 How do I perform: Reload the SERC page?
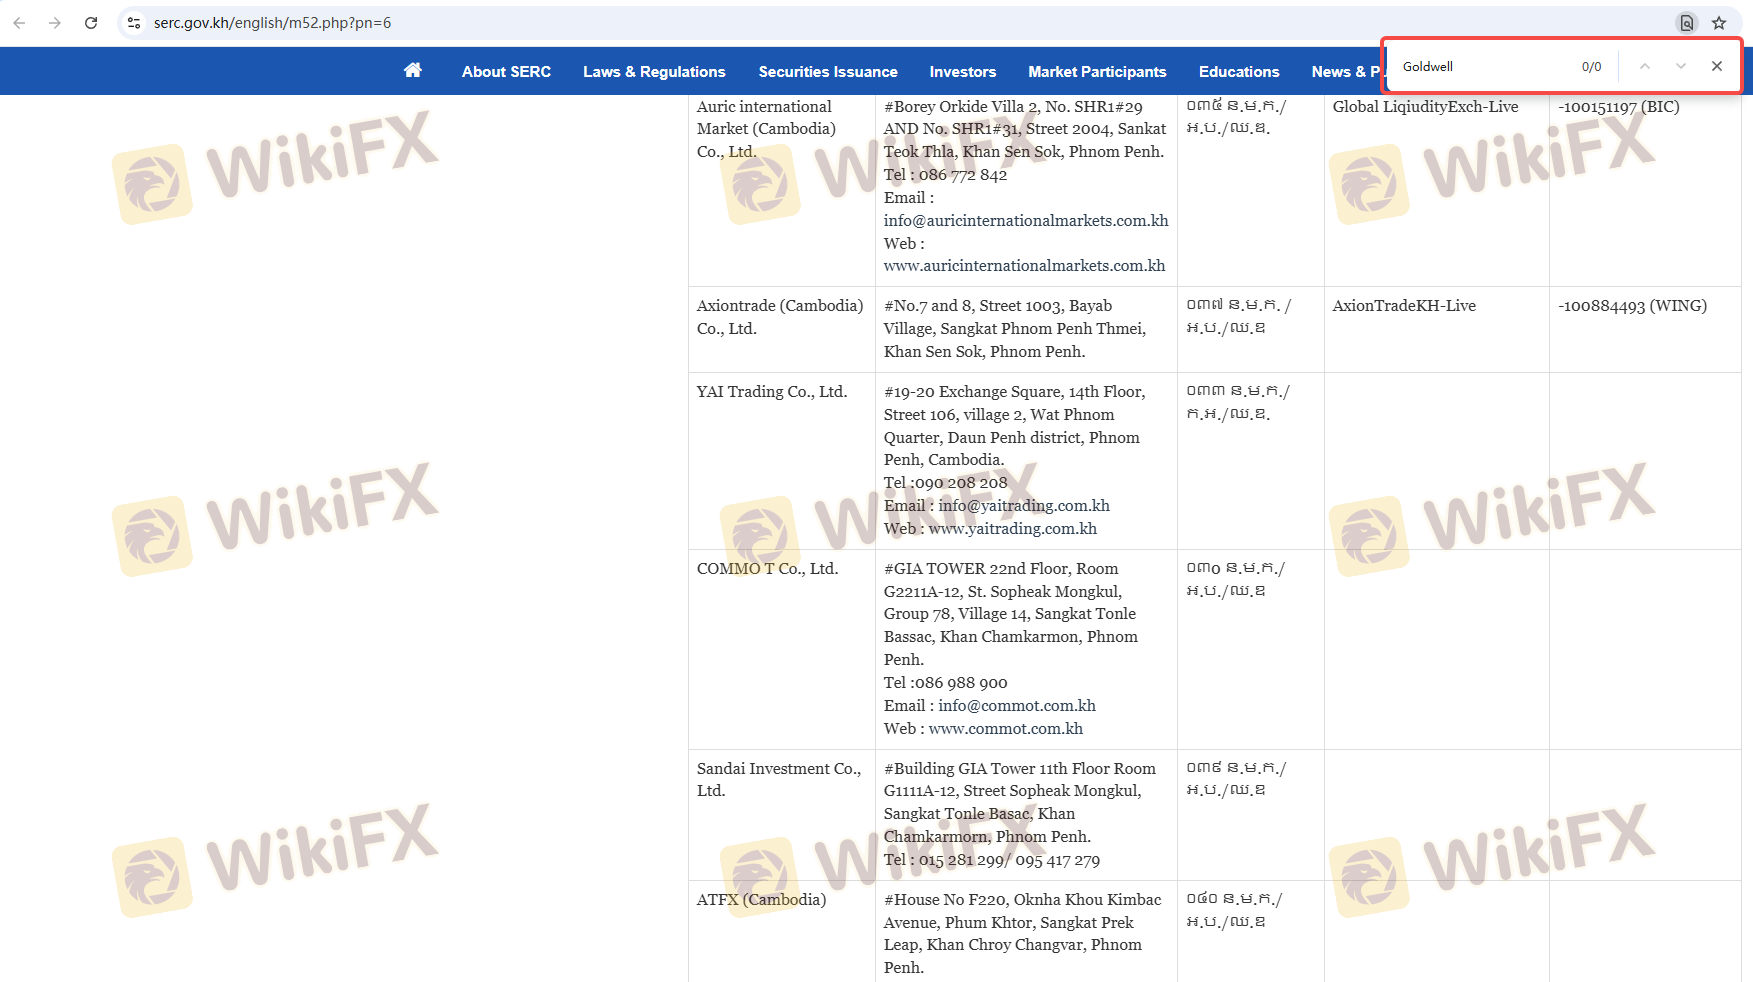point(91,23)
